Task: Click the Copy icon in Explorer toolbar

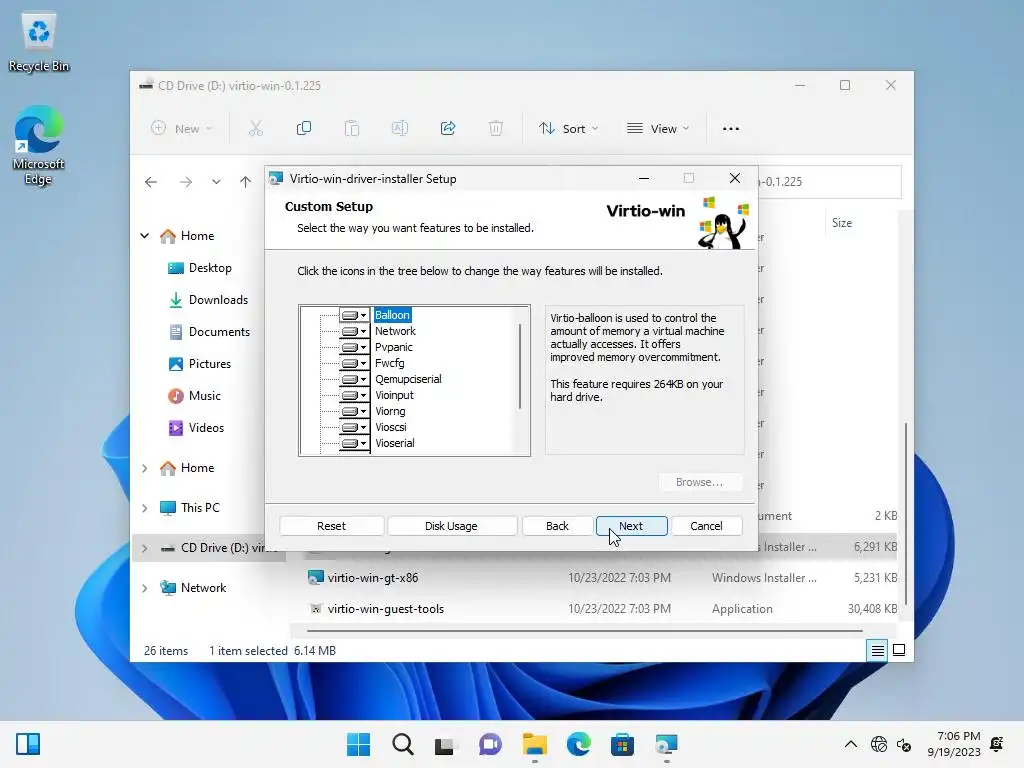Action: (304, 129)
